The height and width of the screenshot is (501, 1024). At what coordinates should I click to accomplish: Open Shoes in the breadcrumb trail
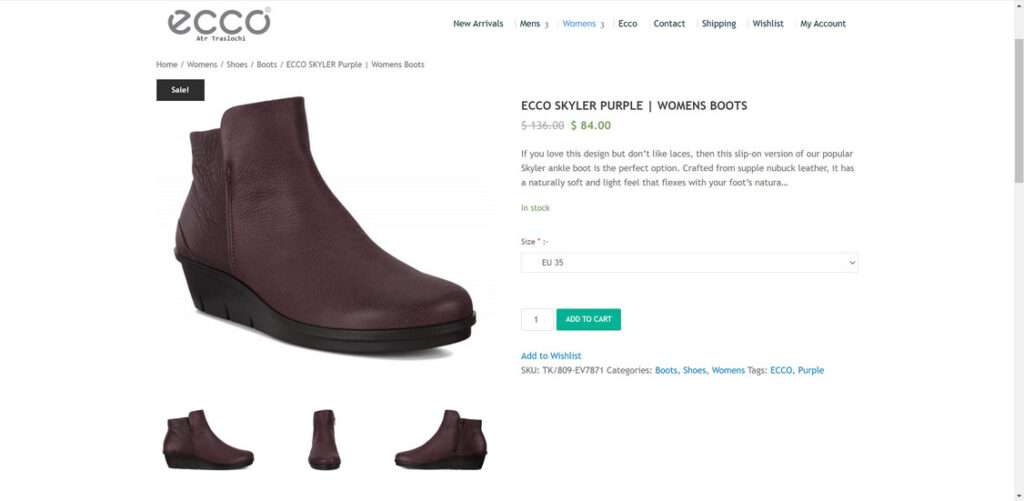[x=237, y=65]
